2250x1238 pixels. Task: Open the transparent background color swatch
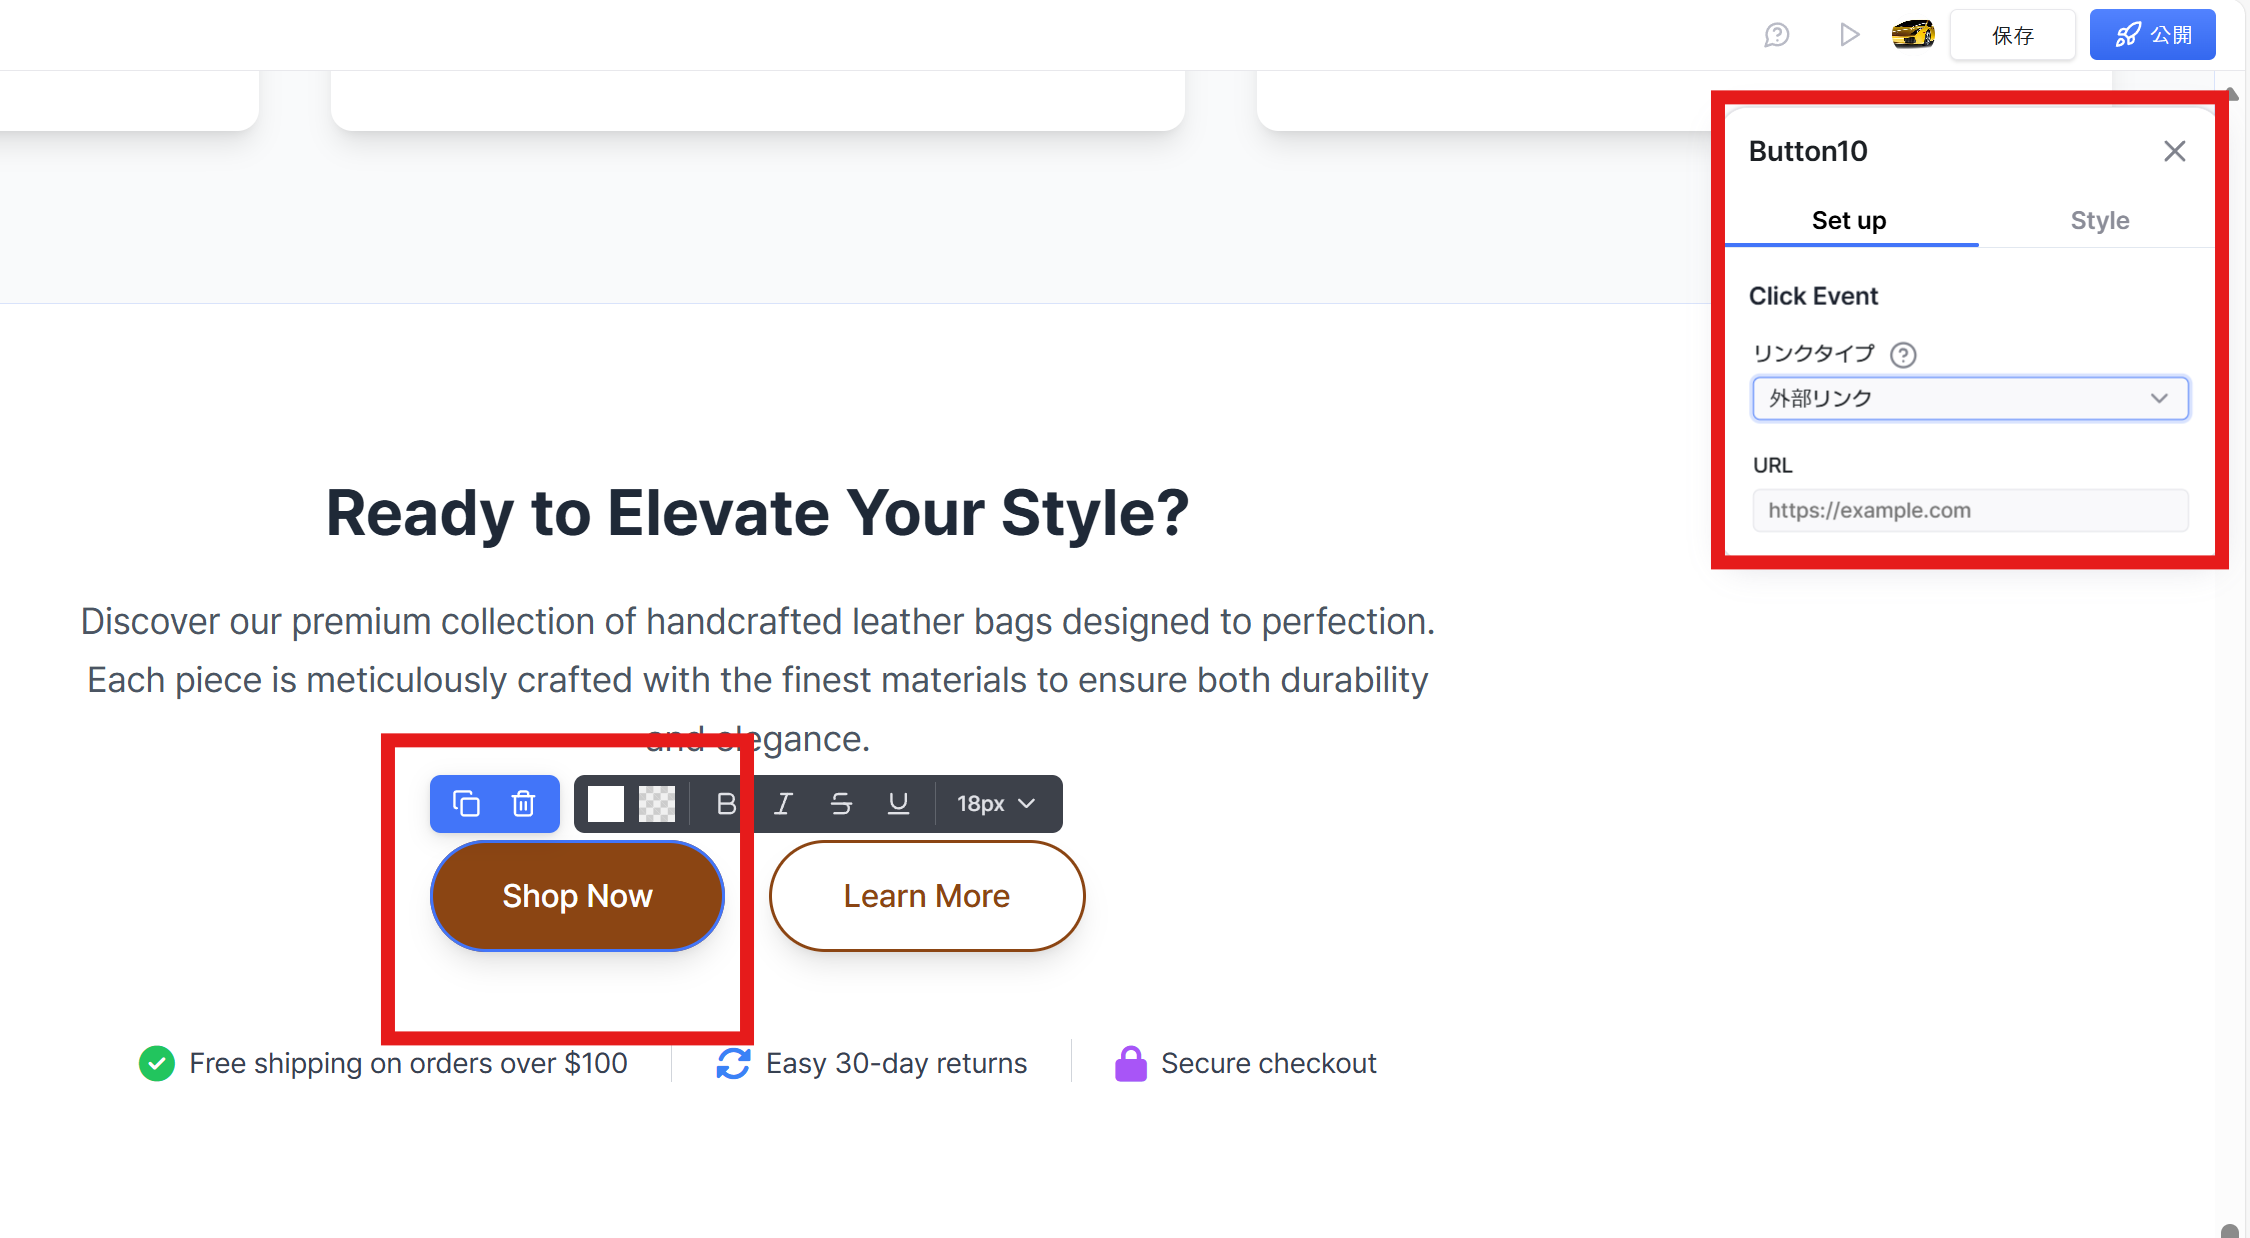click(657, 804)
